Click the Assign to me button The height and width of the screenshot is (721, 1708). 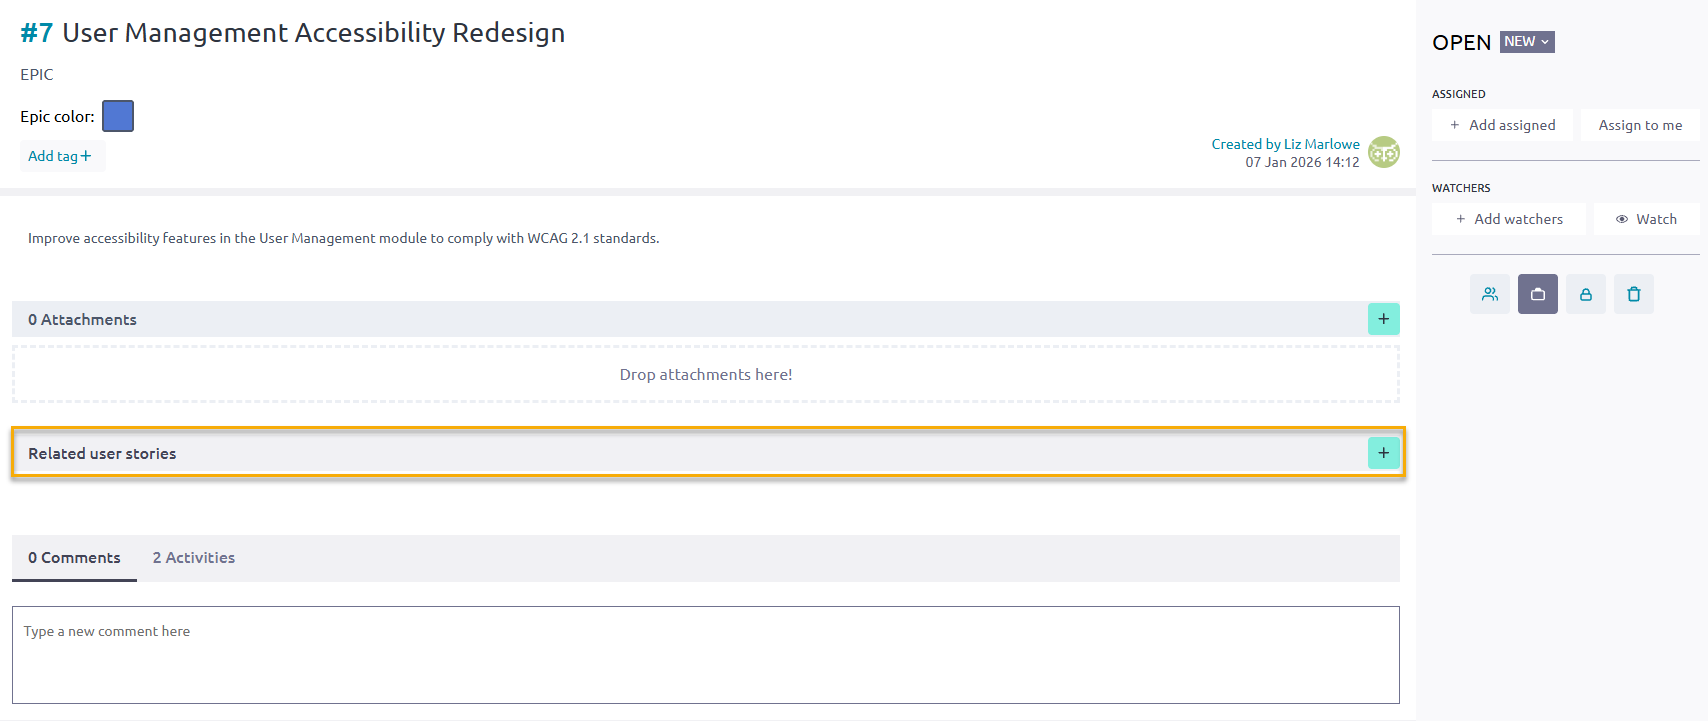pos(1639,125)
